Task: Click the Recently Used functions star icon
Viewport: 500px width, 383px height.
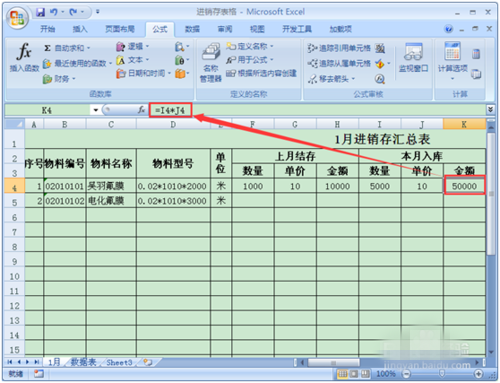Action: pos(47,63)
